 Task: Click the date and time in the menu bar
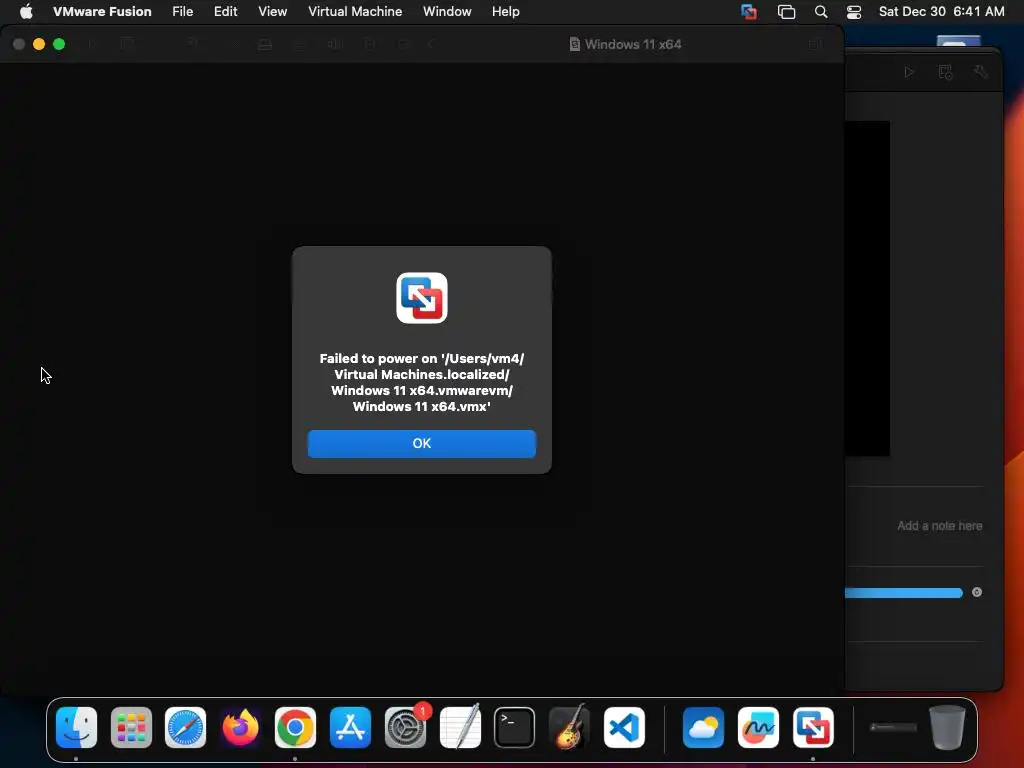[941, 11]
